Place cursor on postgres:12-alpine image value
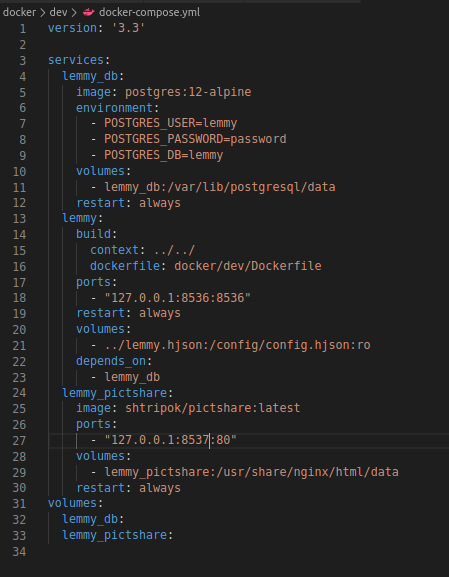449x577 pixels. [188, 92]
